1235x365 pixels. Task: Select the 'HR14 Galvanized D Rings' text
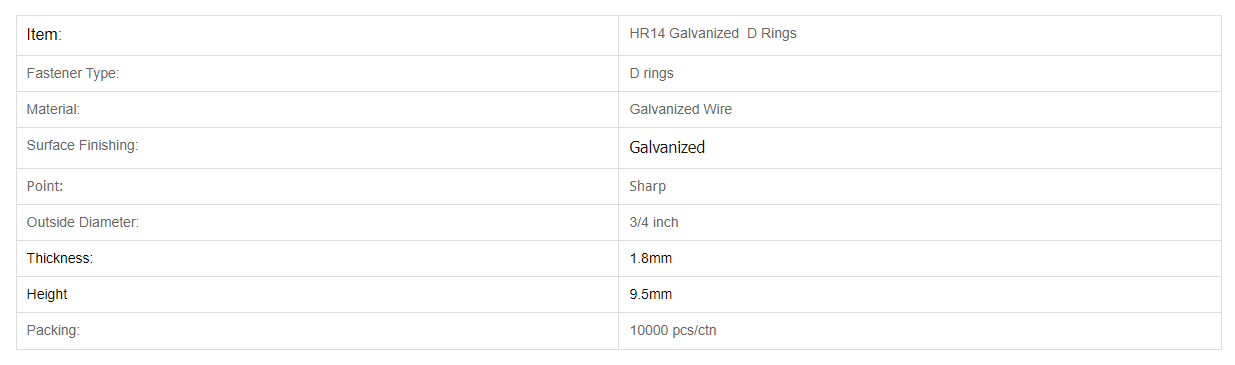coord(713,33)
